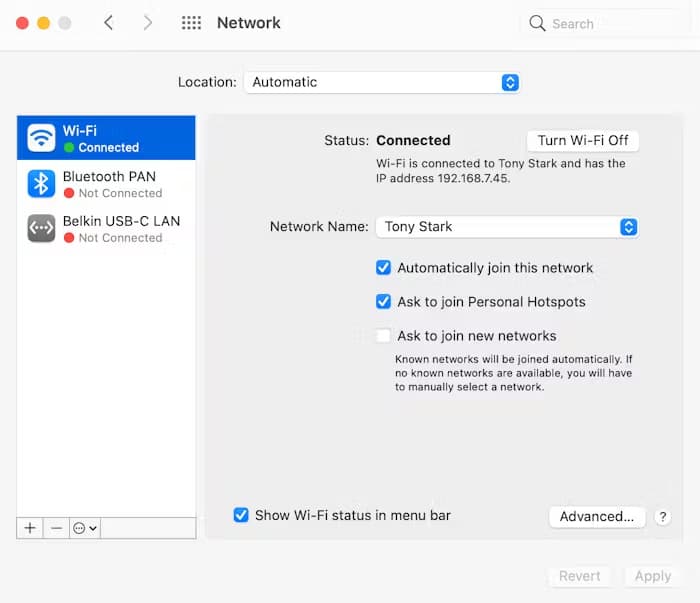Show all preferences via grid icon
Viewport: 700px width, 603px height.
pyautogui.click(x=191, y=23)
